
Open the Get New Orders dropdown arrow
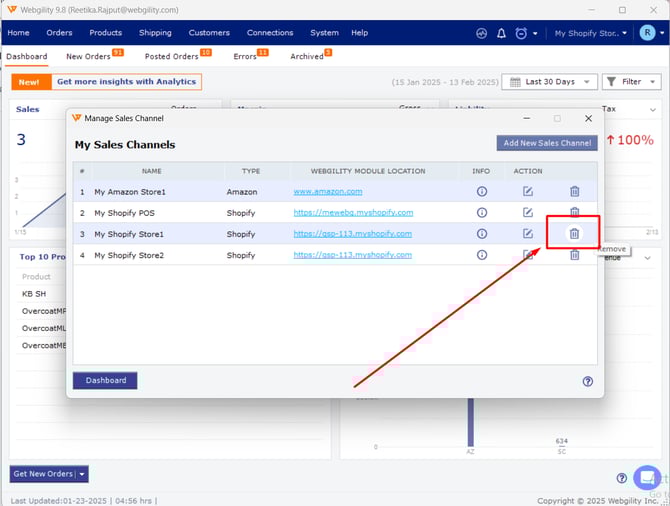tap(82, 474)
